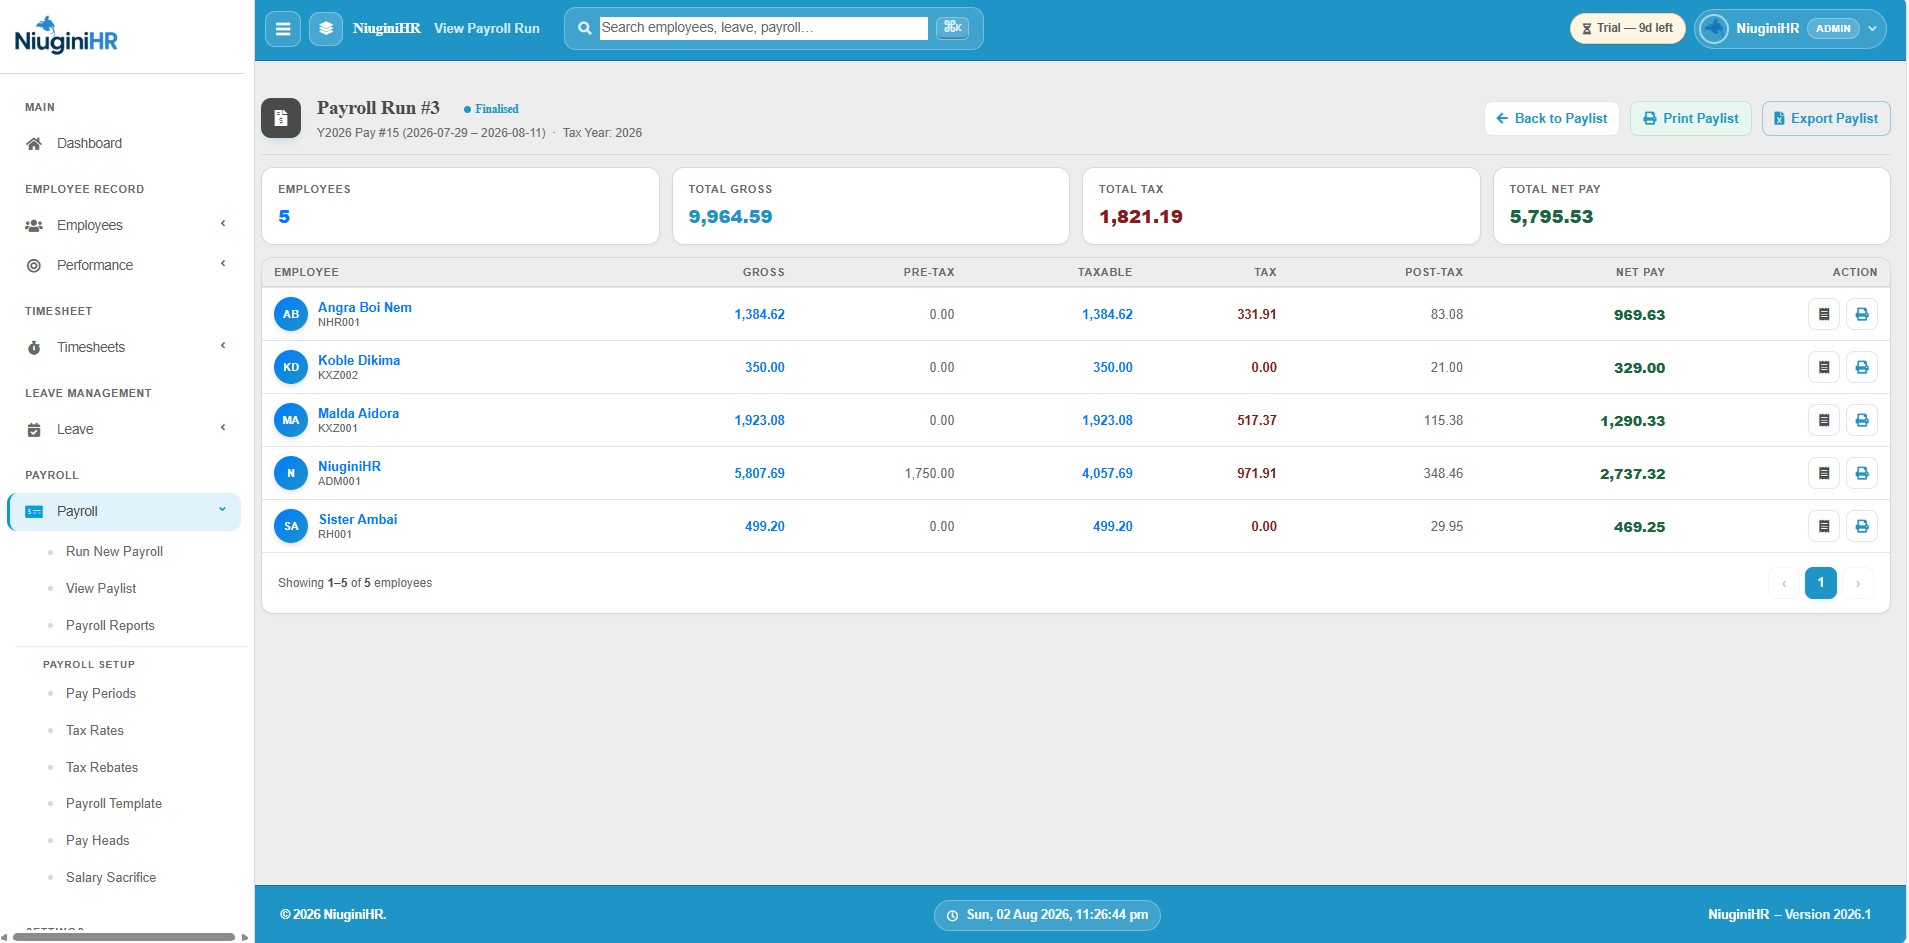This screenshot has height=943, width=1909.
Task: Click the NiuginiHR logo
Action: pyautogui.click(x=66, y=36)
